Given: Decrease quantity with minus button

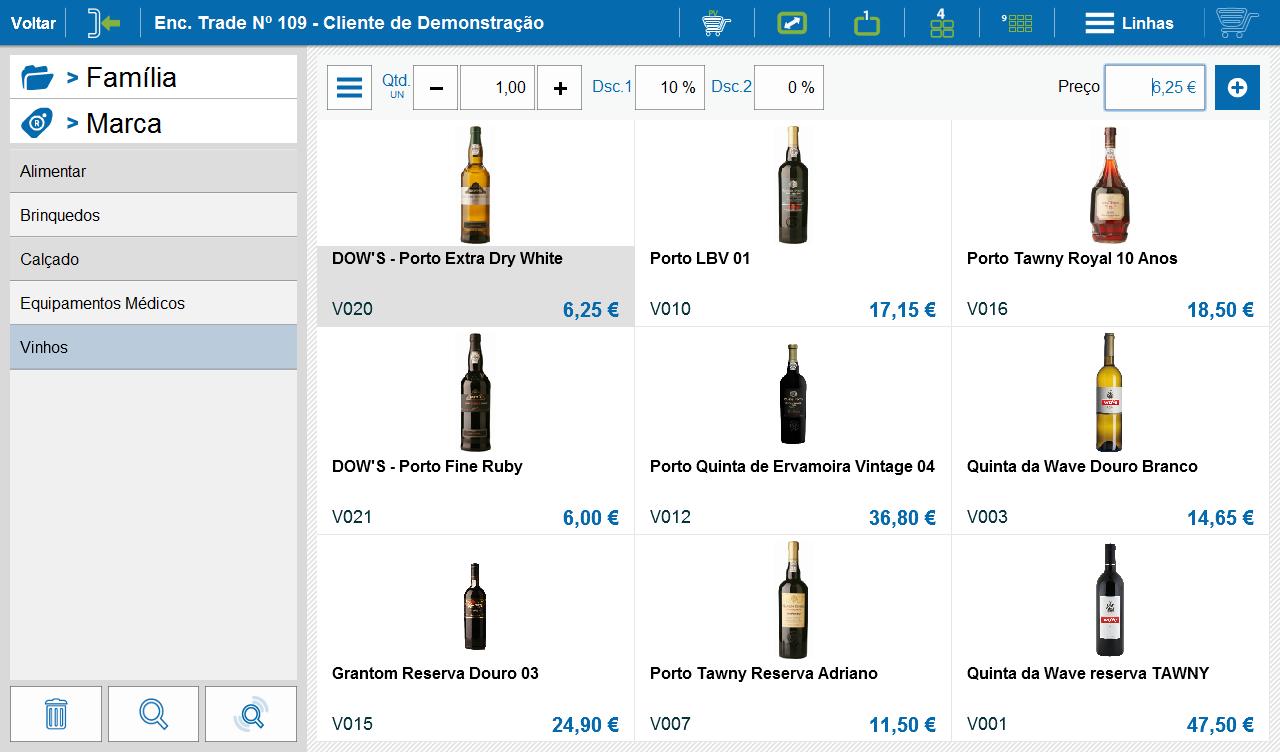Looking at the screenshot, I should (x=436, y=88).
